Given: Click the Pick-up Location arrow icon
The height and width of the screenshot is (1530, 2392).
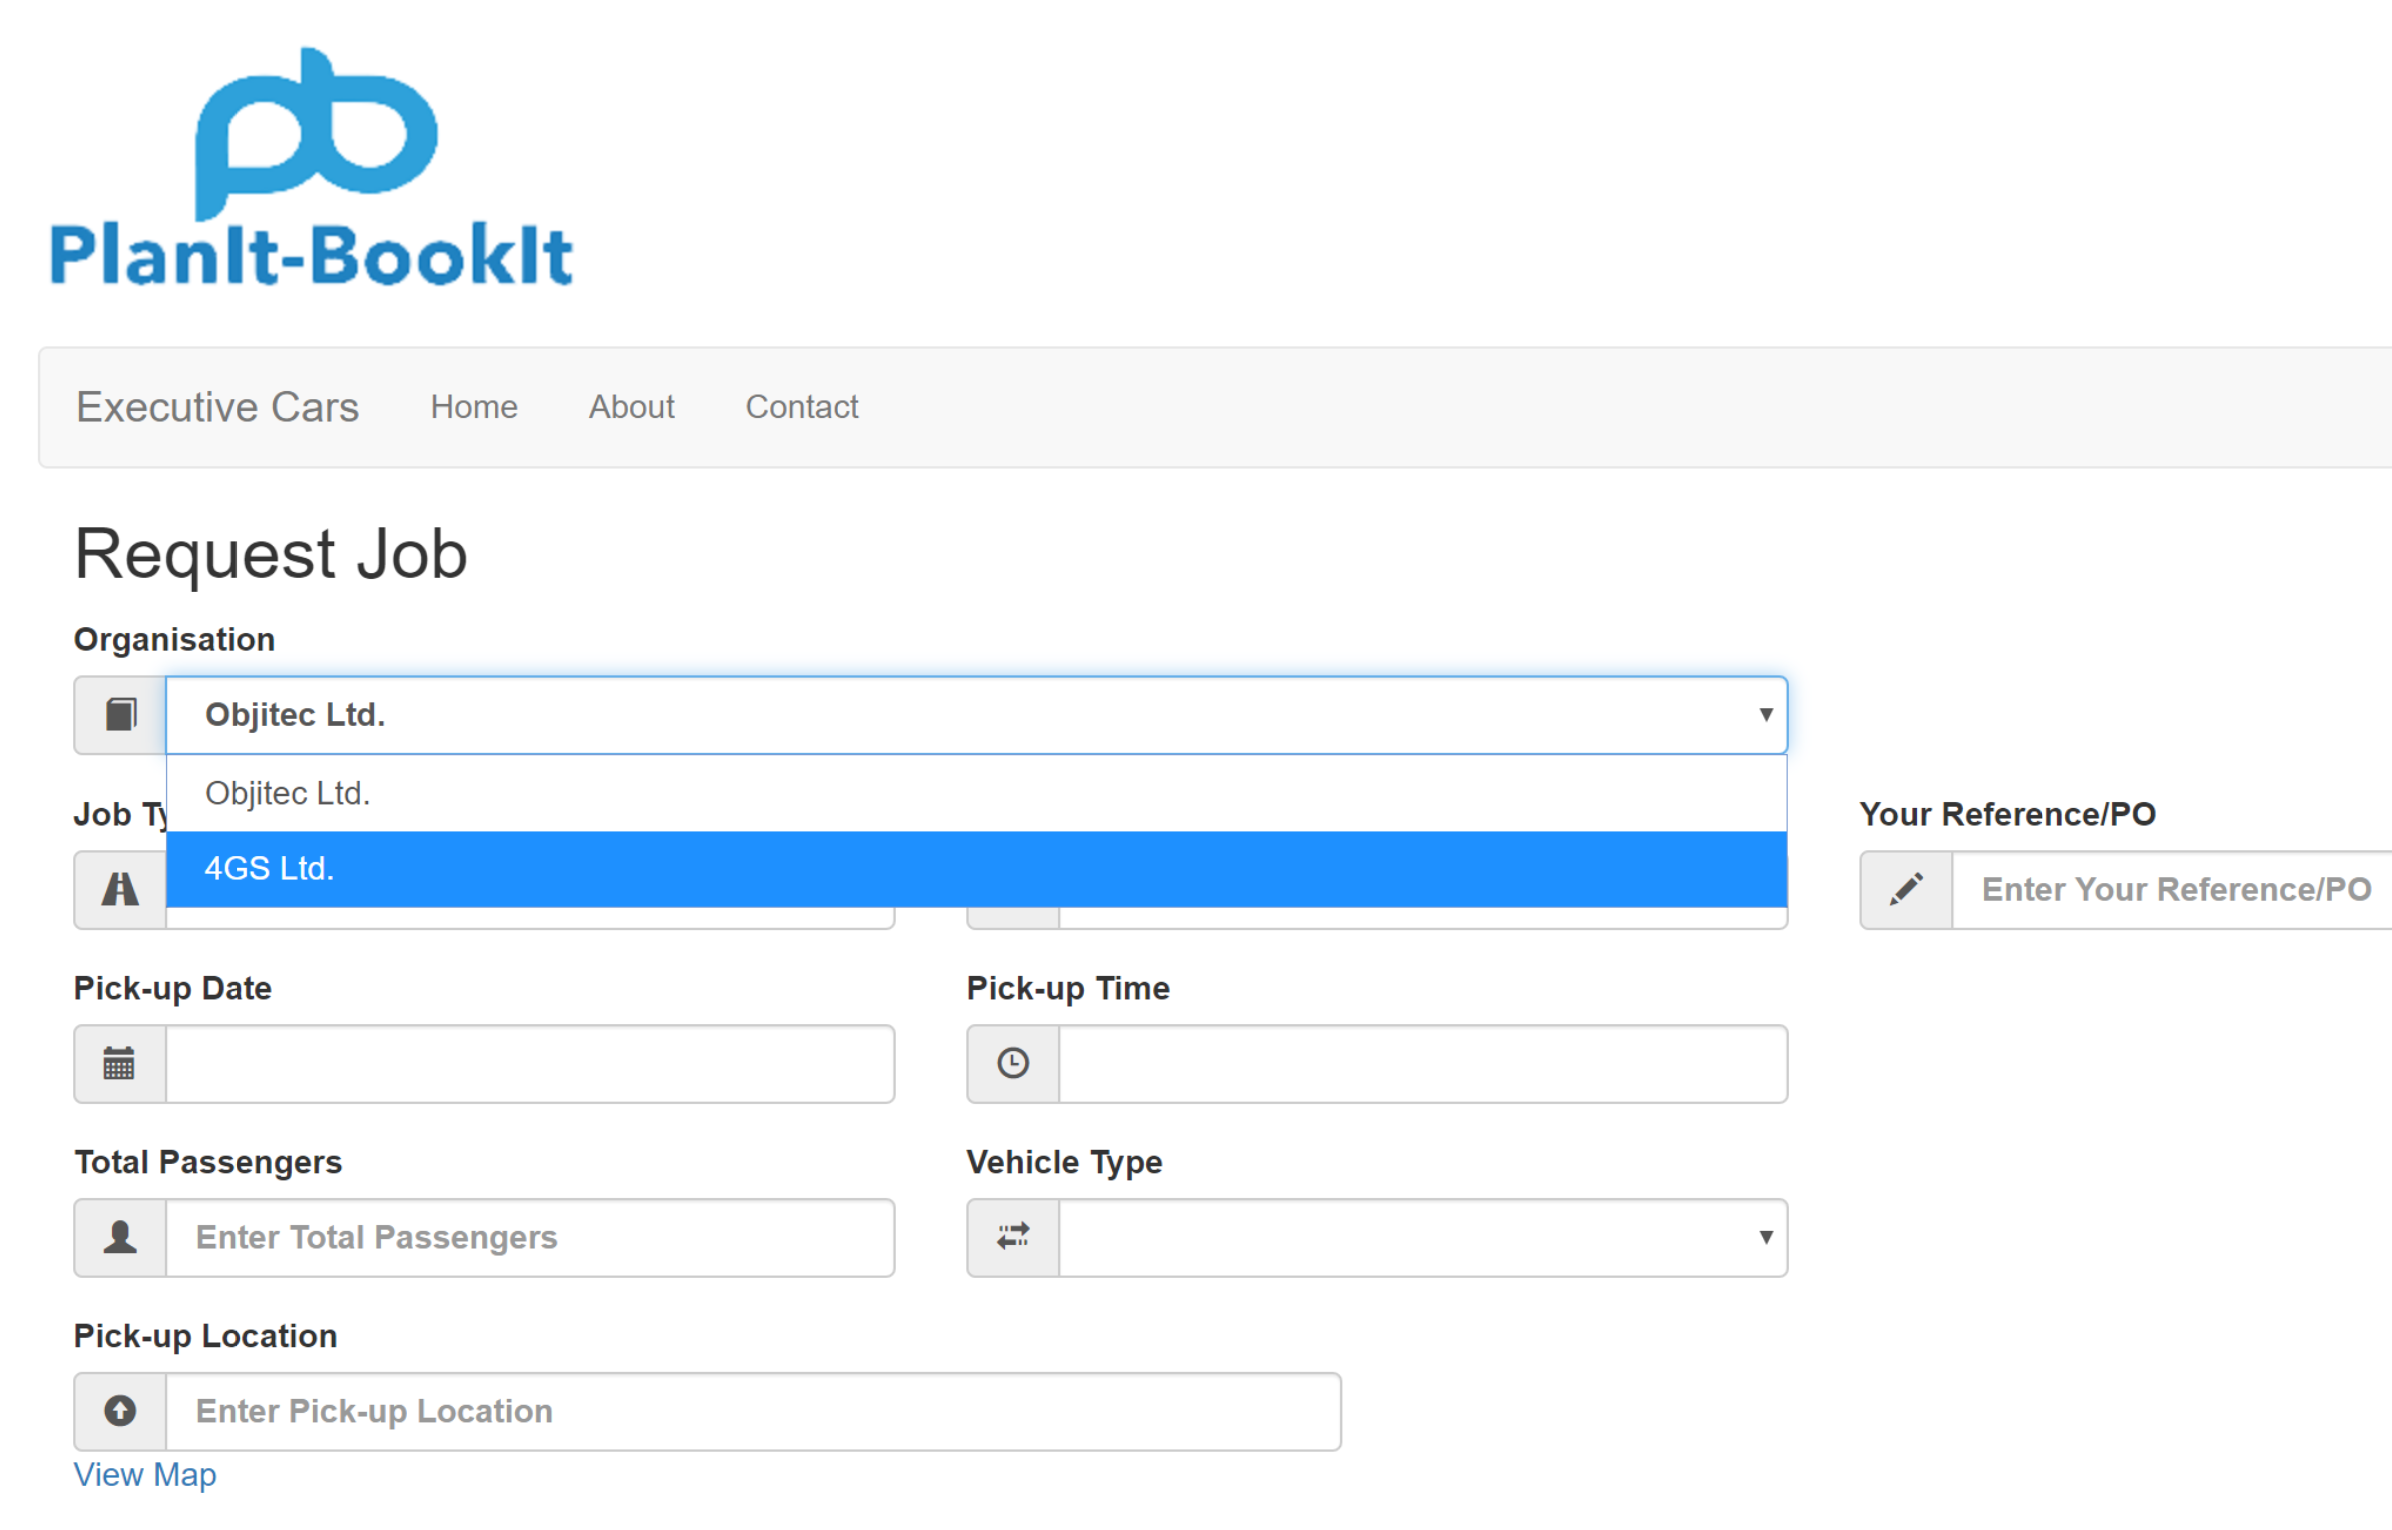Looking at the screenshot, I should [x=121, y=1411].
